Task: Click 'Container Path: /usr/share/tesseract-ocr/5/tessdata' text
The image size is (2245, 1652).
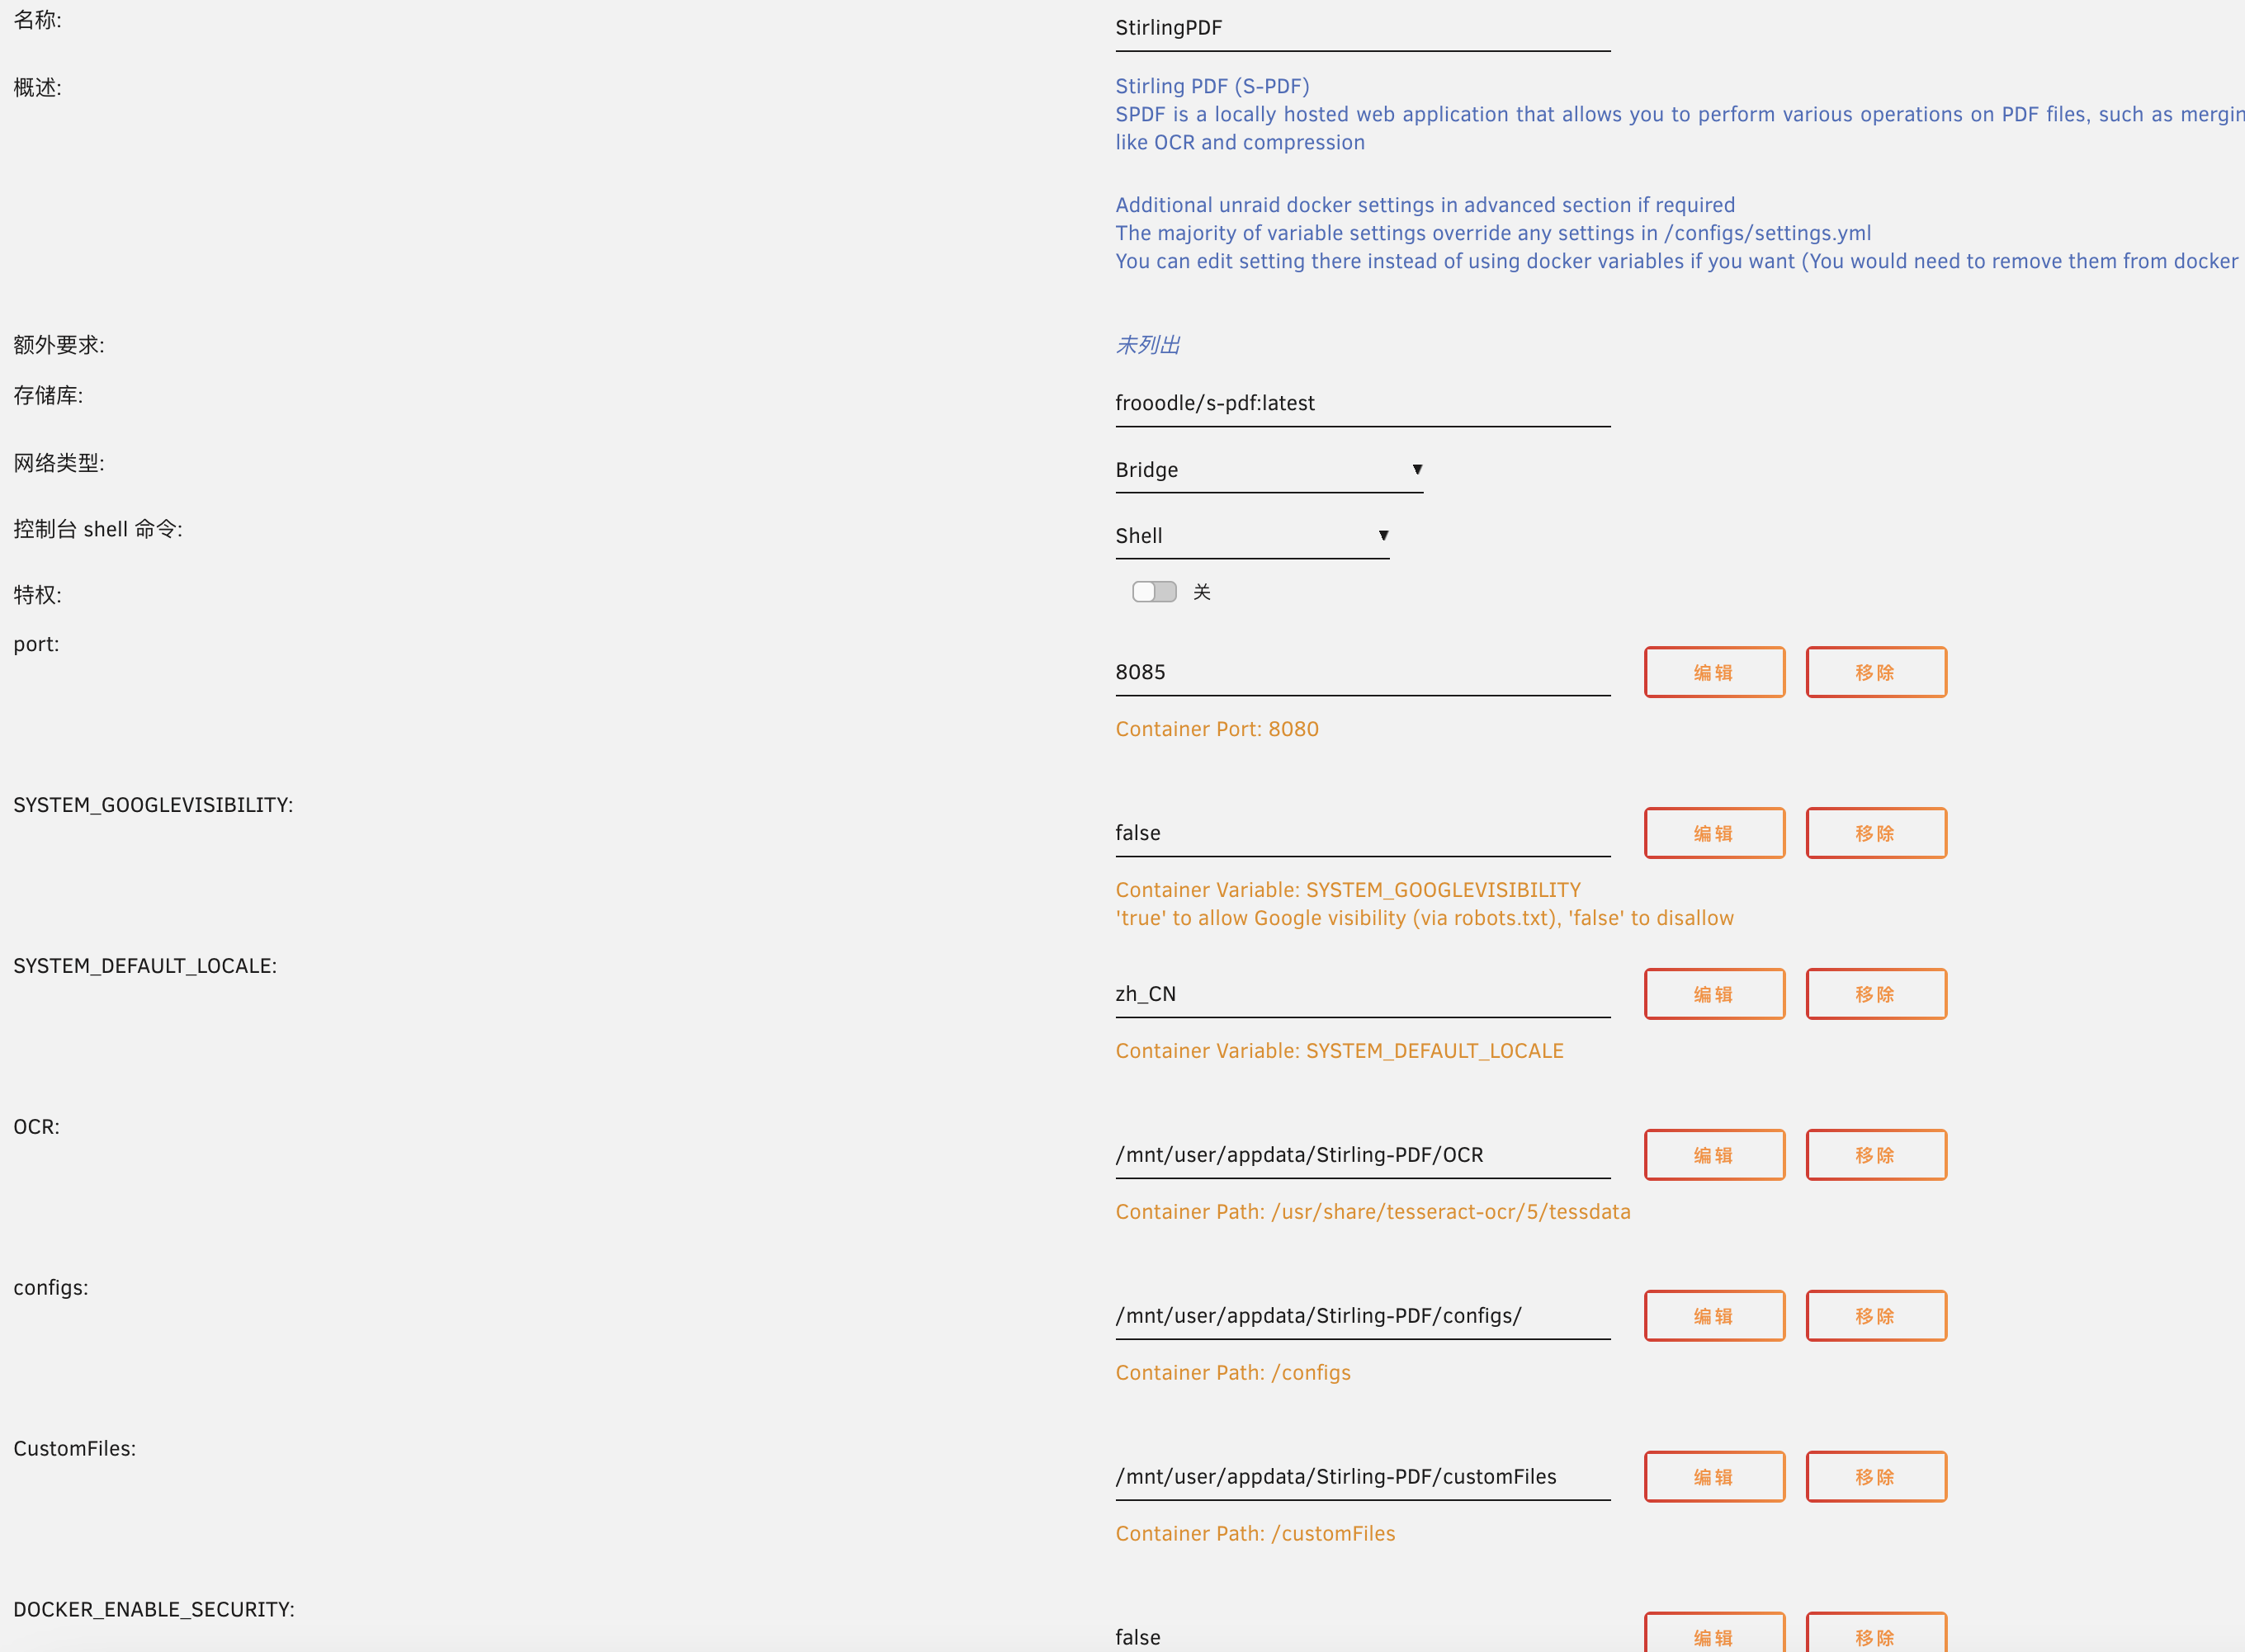Action: pyautogui.click(x=1373, y=1212)
